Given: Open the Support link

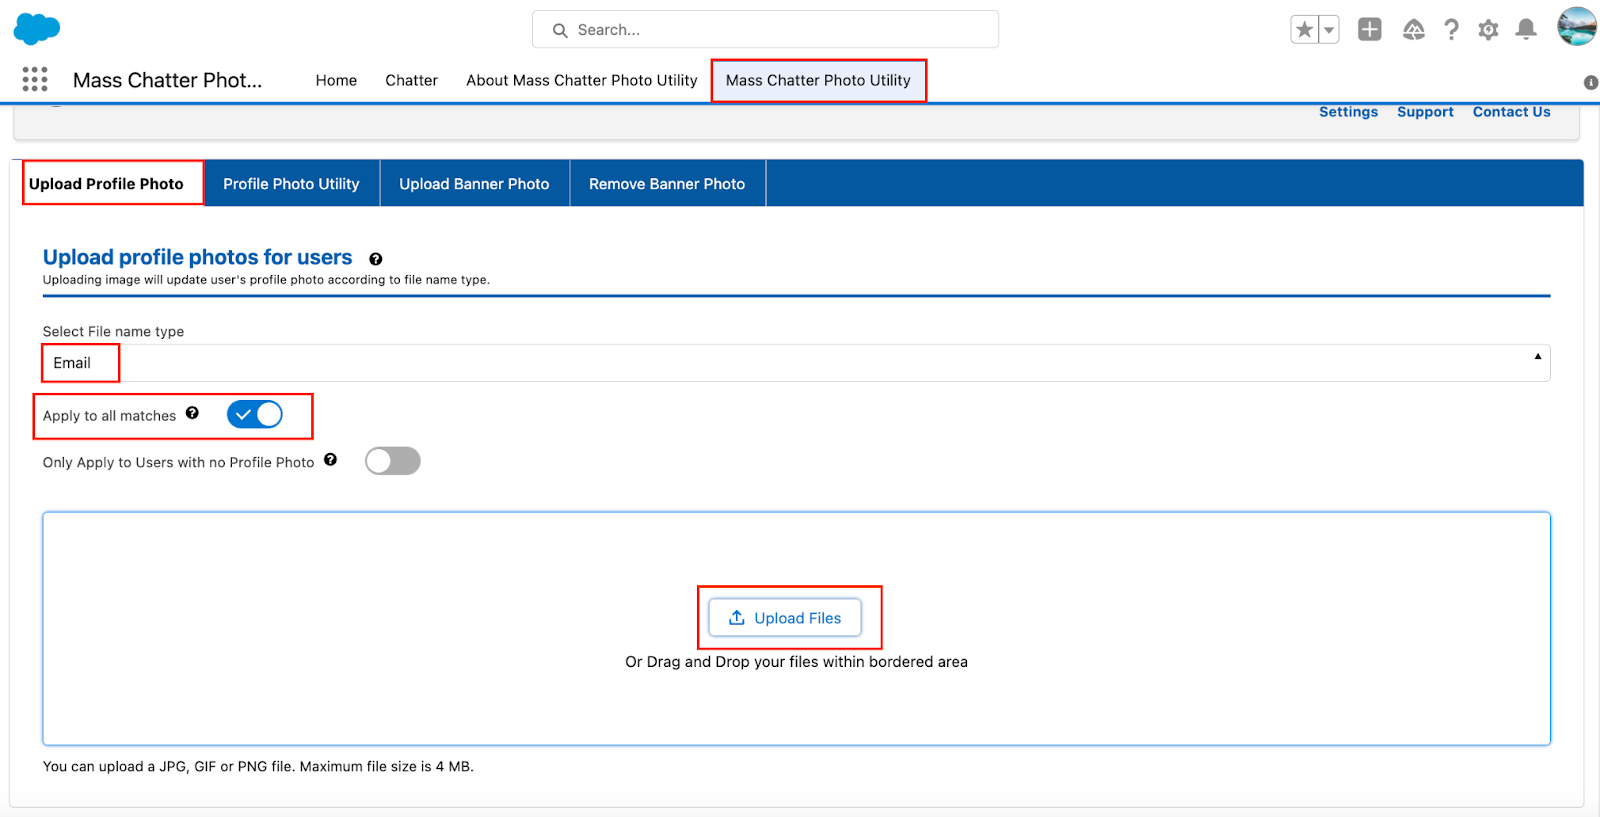Looking at the screenshot, I should pos(1425,112).
